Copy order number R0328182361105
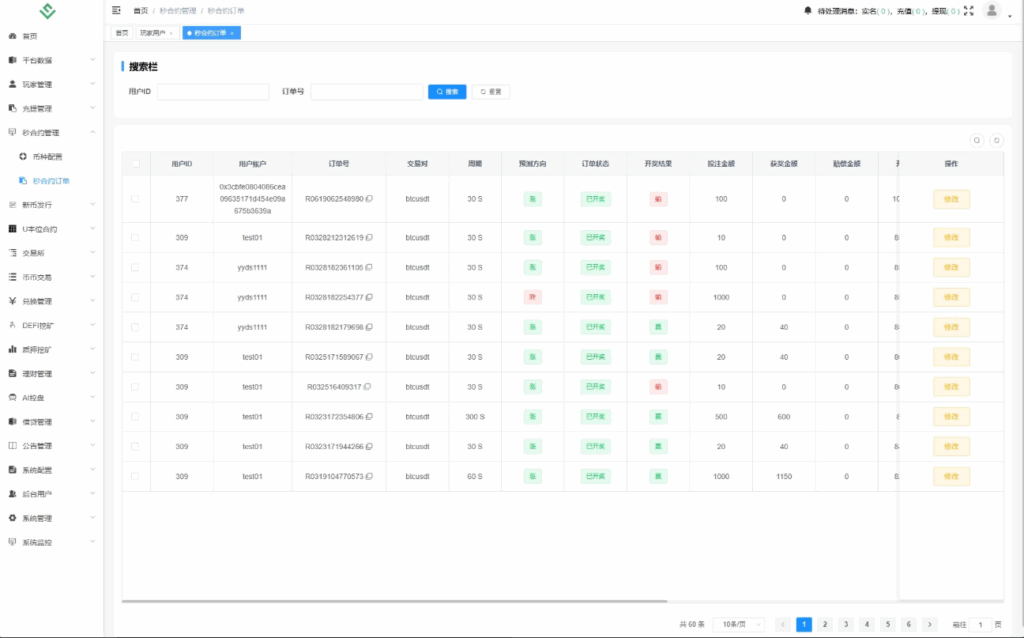 click(x=369, y=267)
